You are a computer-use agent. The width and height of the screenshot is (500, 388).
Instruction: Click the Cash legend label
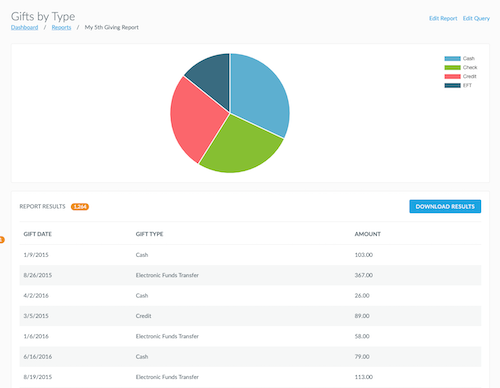tap(468, 59)
